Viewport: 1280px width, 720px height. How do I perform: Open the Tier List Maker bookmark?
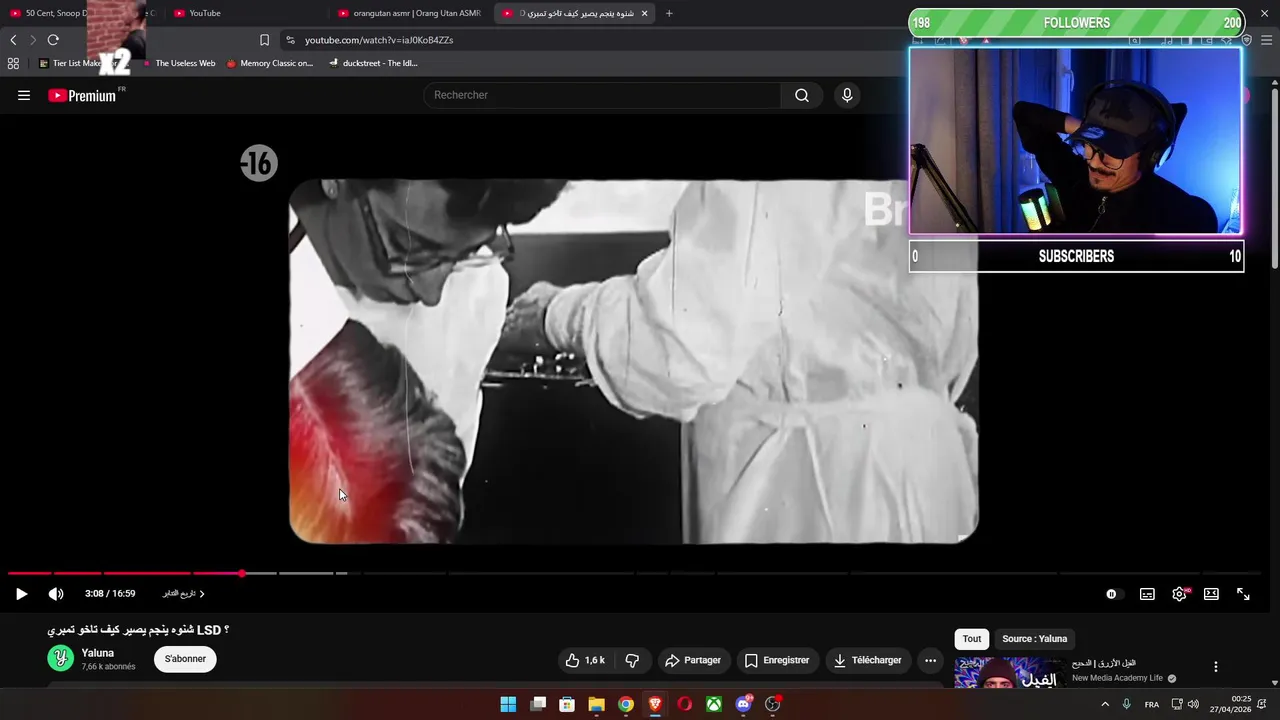click(78, 63)
